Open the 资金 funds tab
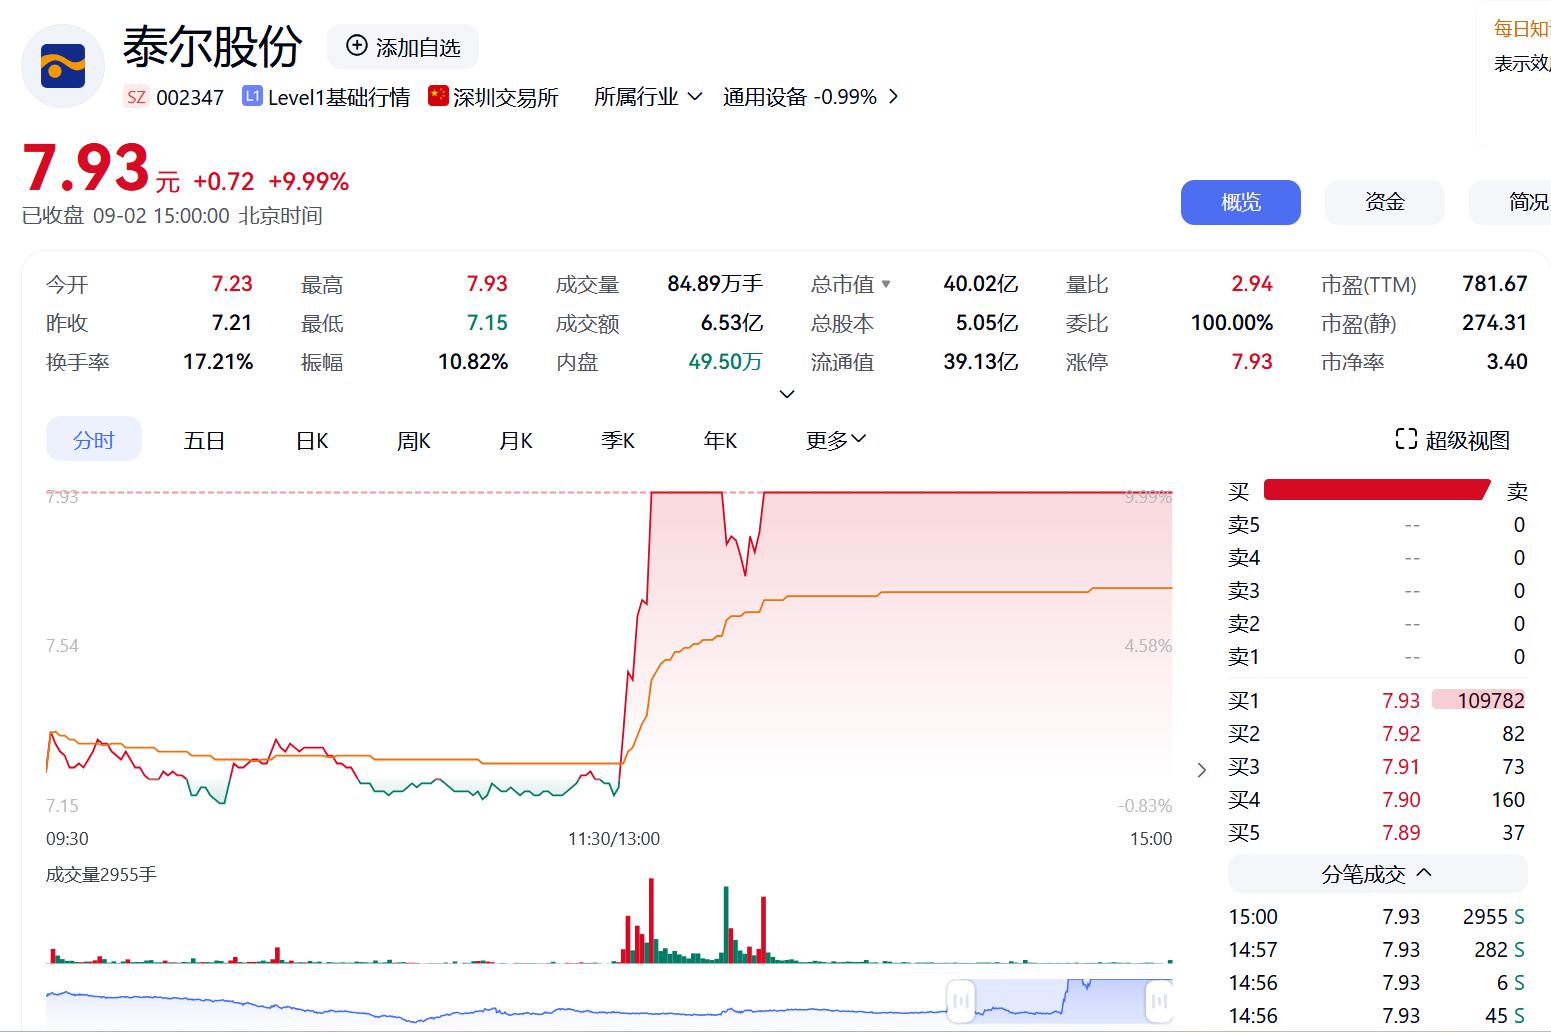The width and height of the screenshot is (1551, 1032). click(x=1385, y=202)
